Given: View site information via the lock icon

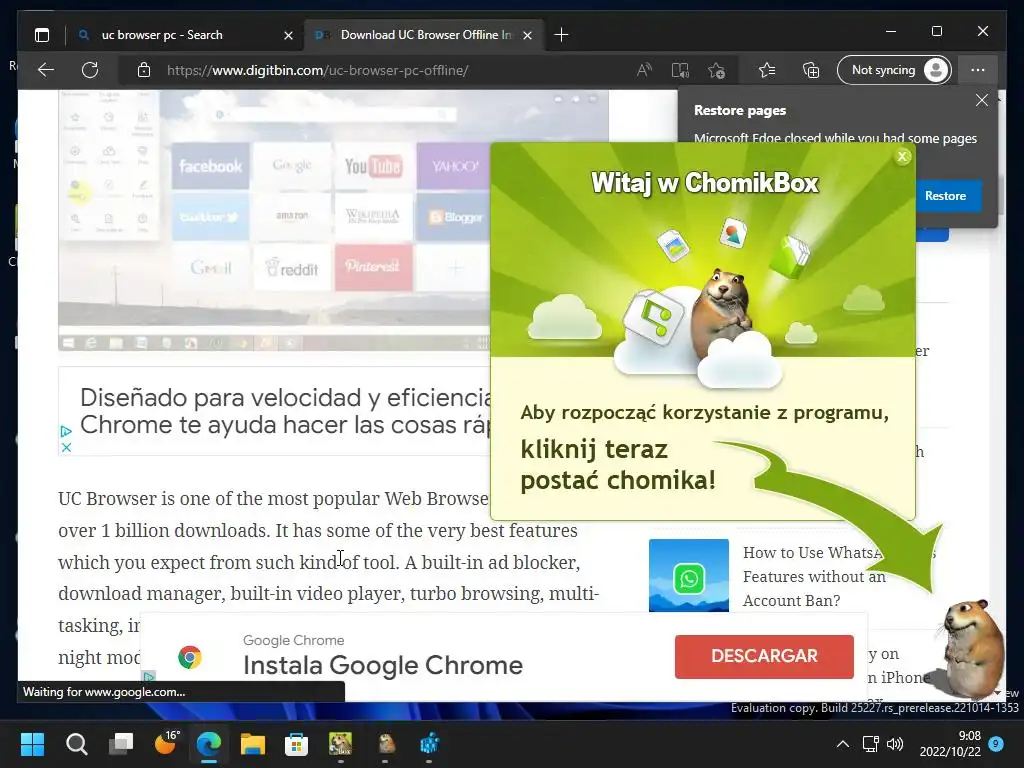Looking at the screenshot, I should [144, 70].
